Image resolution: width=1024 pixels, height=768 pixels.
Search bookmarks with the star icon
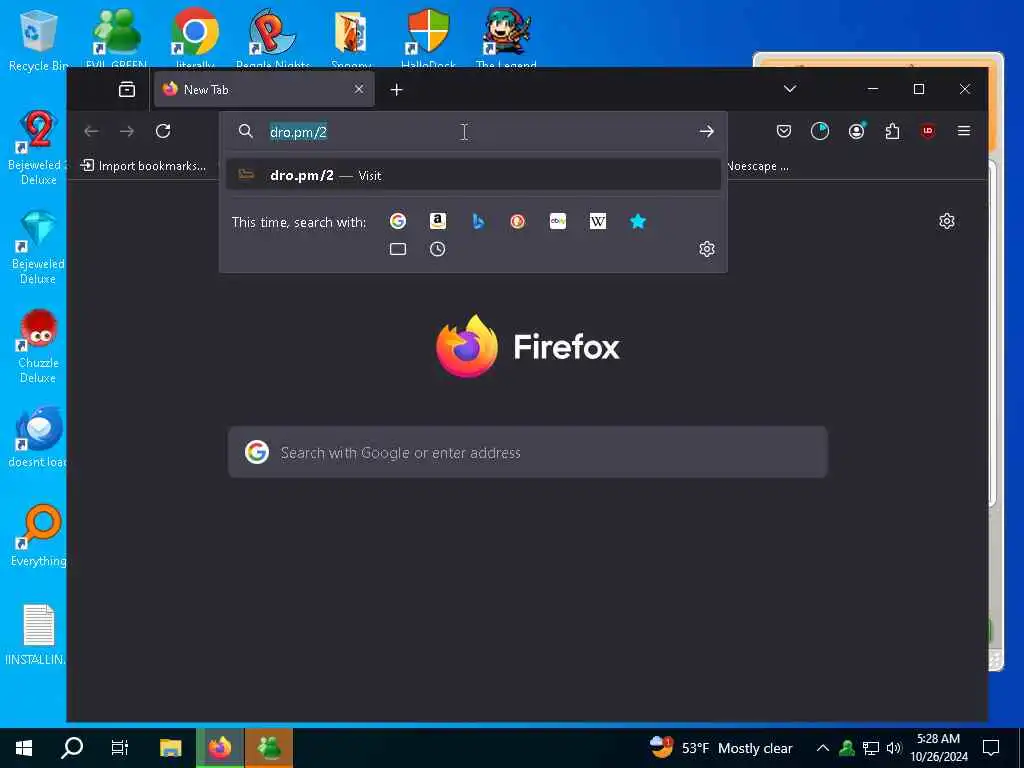638,221
